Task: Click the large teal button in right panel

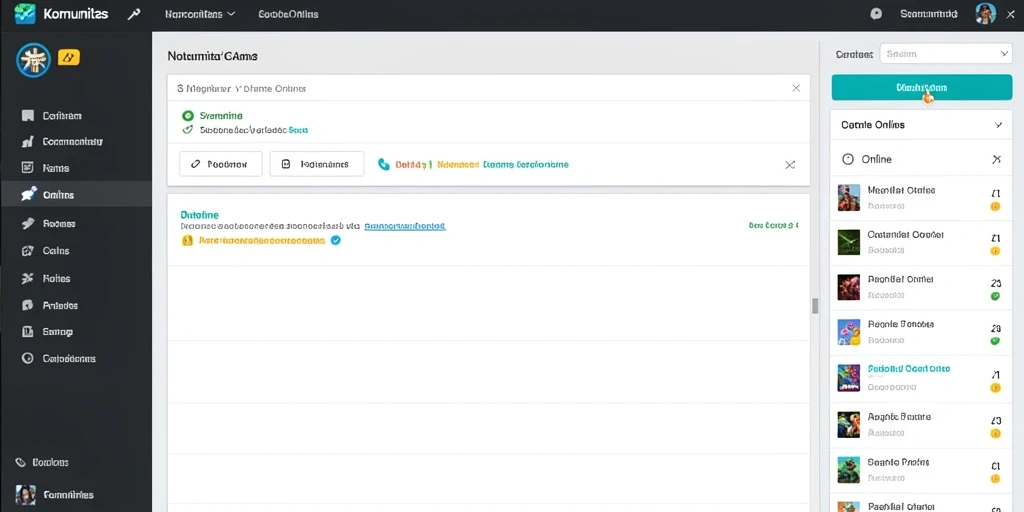Action: 921,88
